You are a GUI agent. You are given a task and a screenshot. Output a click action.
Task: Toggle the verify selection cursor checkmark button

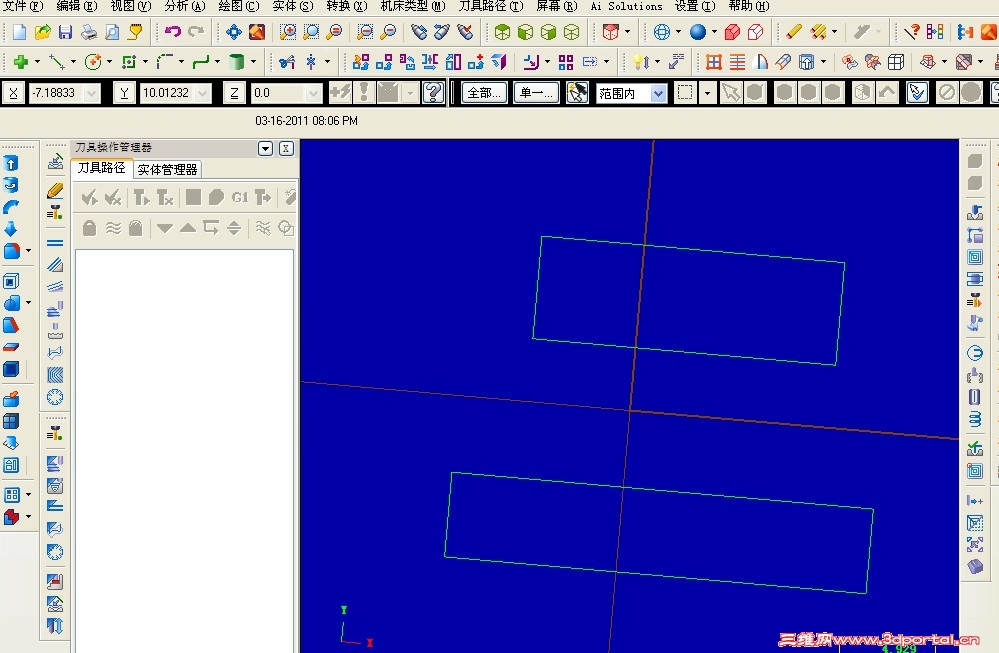(x=917, y=93)
